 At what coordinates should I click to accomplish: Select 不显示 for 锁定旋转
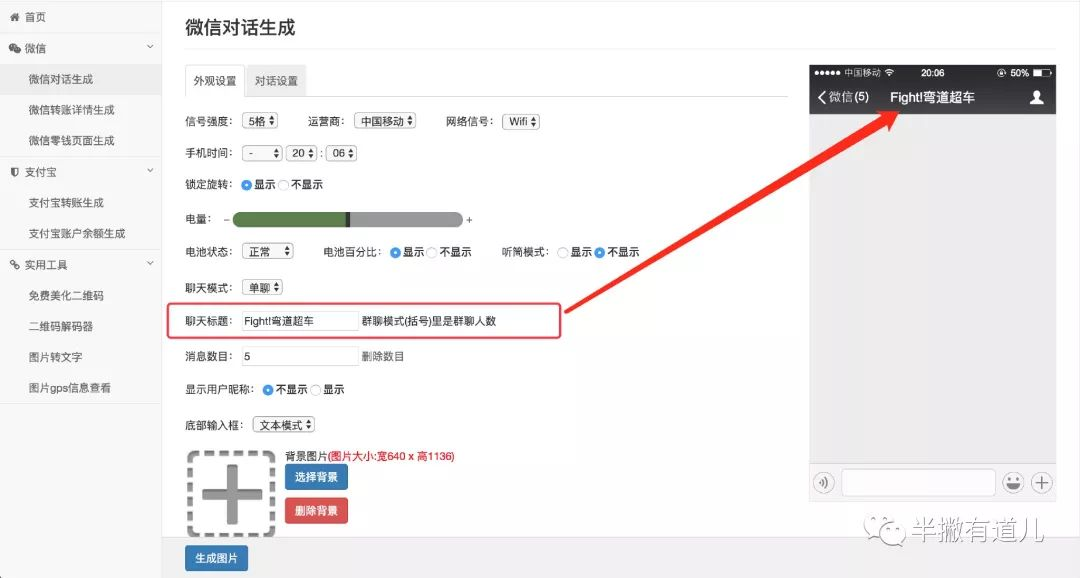point(284,185)
